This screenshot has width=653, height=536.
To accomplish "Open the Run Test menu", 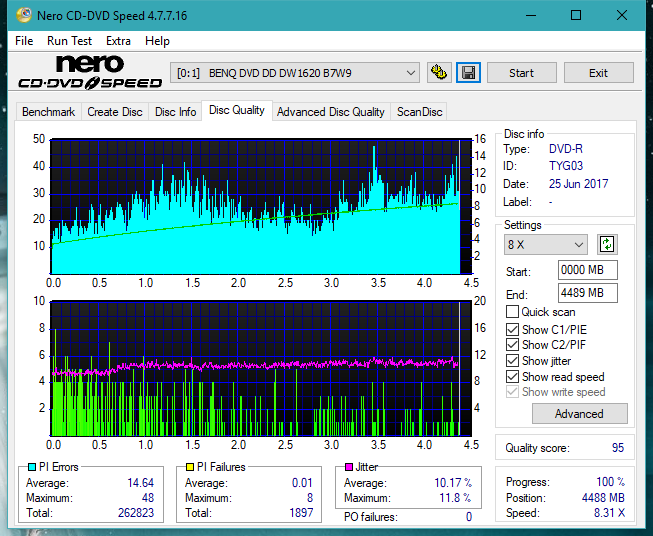I will [69, 41].
